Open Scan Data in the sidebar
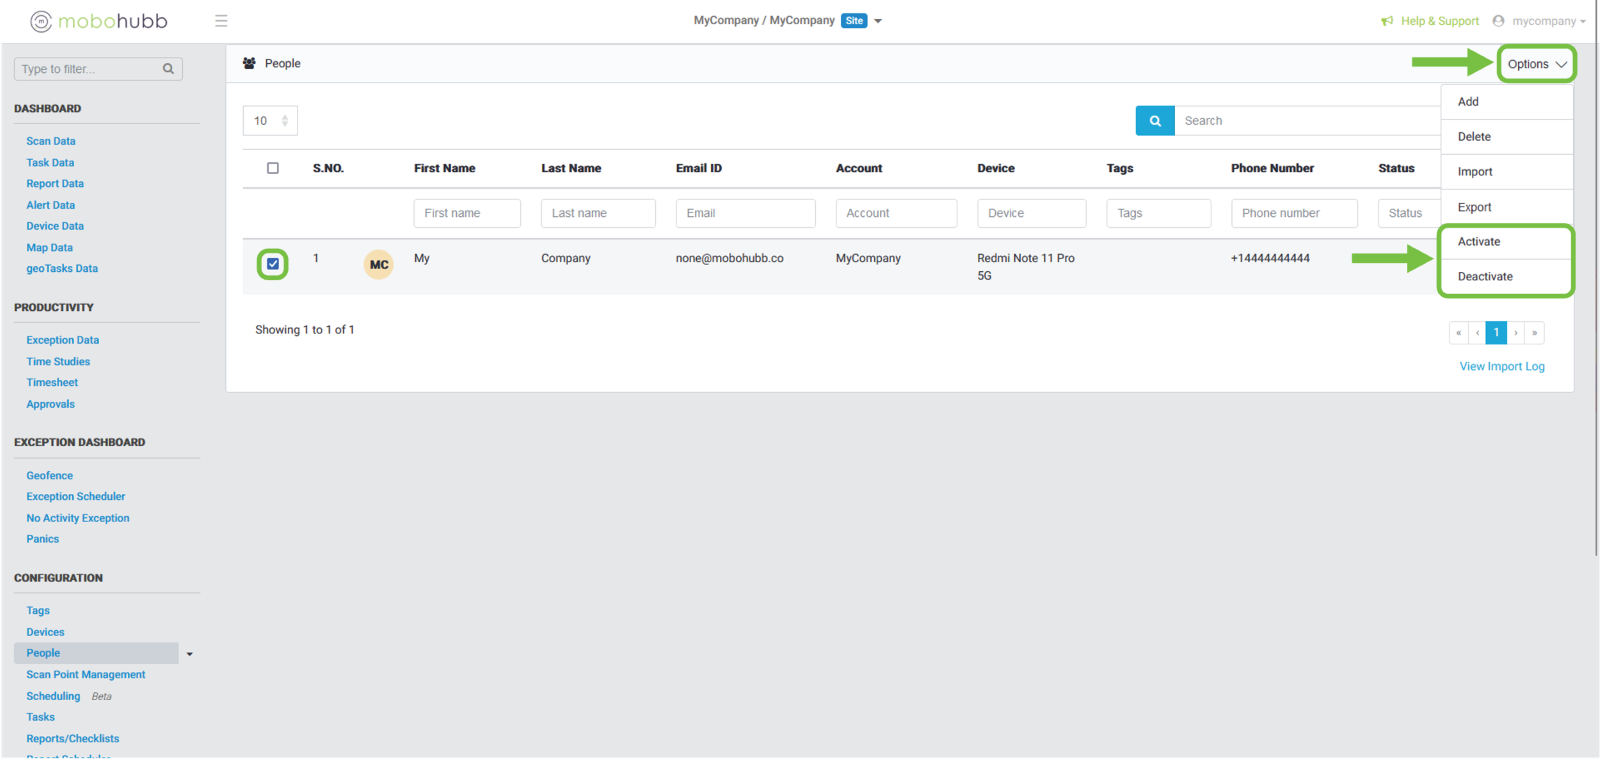The image size is (1600, 759). 51,142
